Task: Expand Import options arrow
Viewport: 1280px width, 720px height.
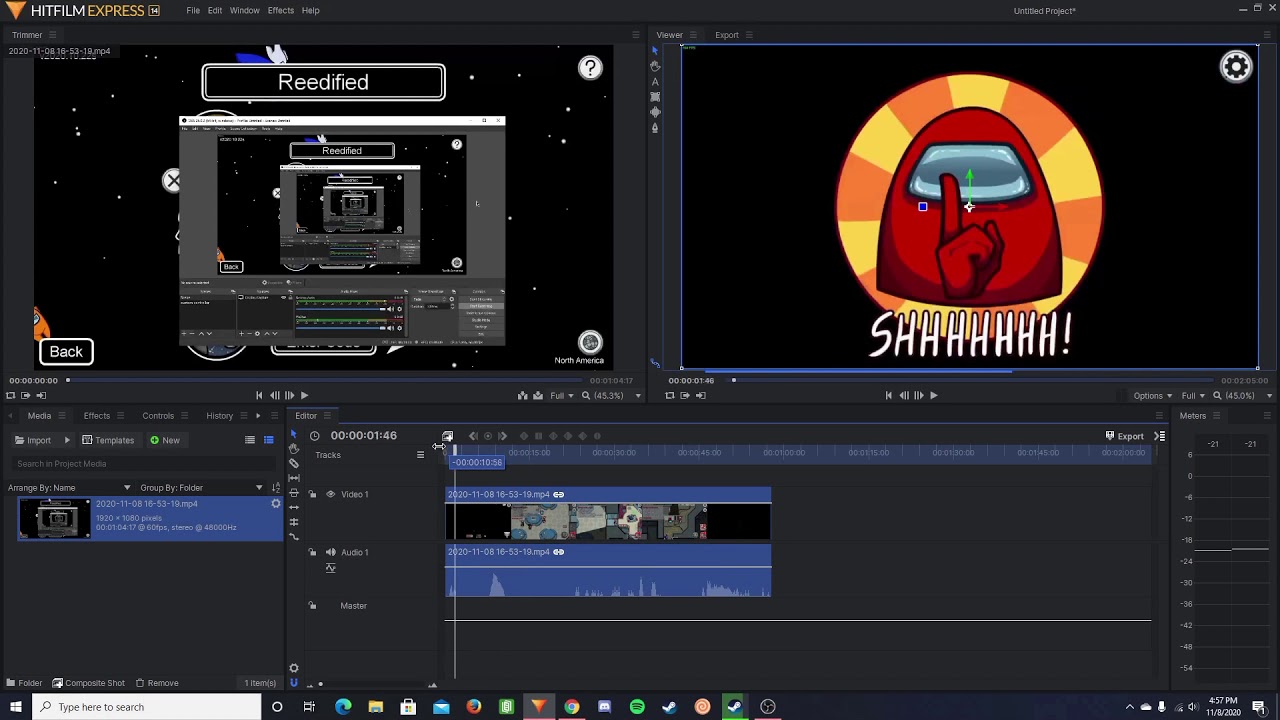Action: click(x=67, y=440)
